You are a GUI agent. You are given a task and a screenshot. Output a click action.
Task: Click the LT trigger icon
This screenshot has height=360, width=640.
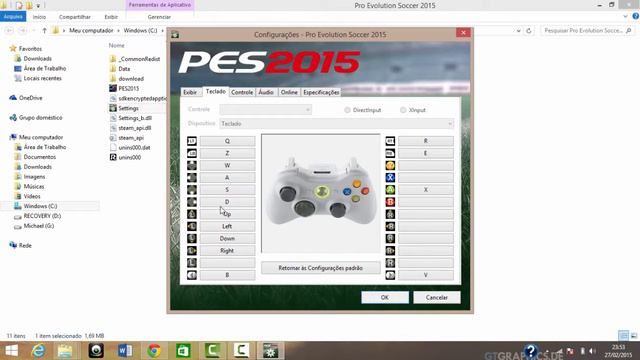click(x=191, y=141)
